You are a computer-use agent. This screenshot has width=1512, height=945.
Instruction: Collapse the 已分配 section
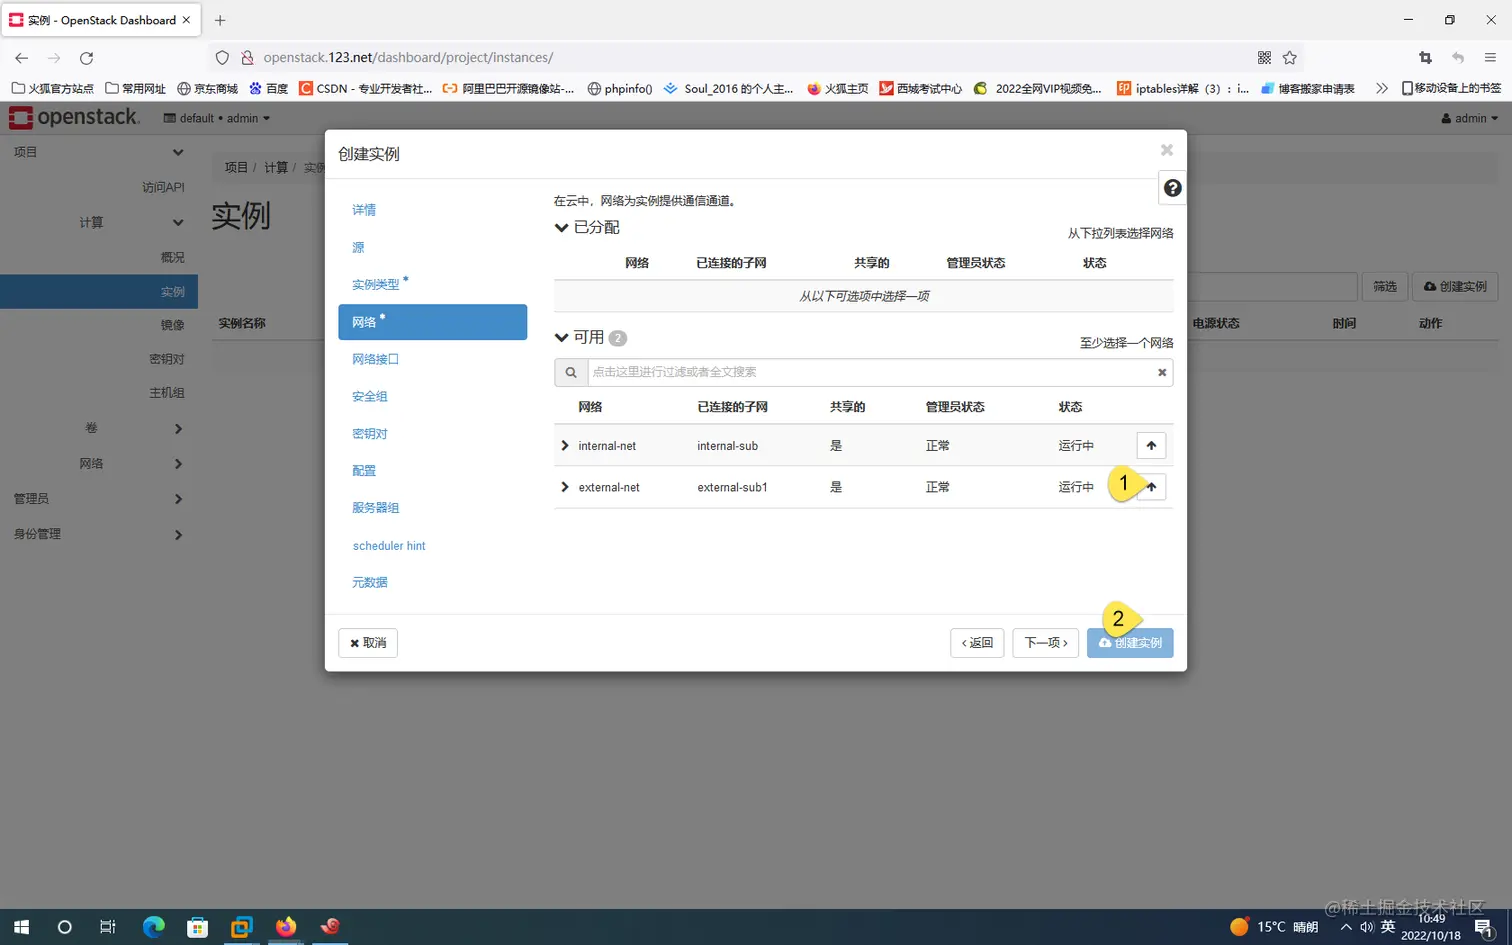point(562,228)
